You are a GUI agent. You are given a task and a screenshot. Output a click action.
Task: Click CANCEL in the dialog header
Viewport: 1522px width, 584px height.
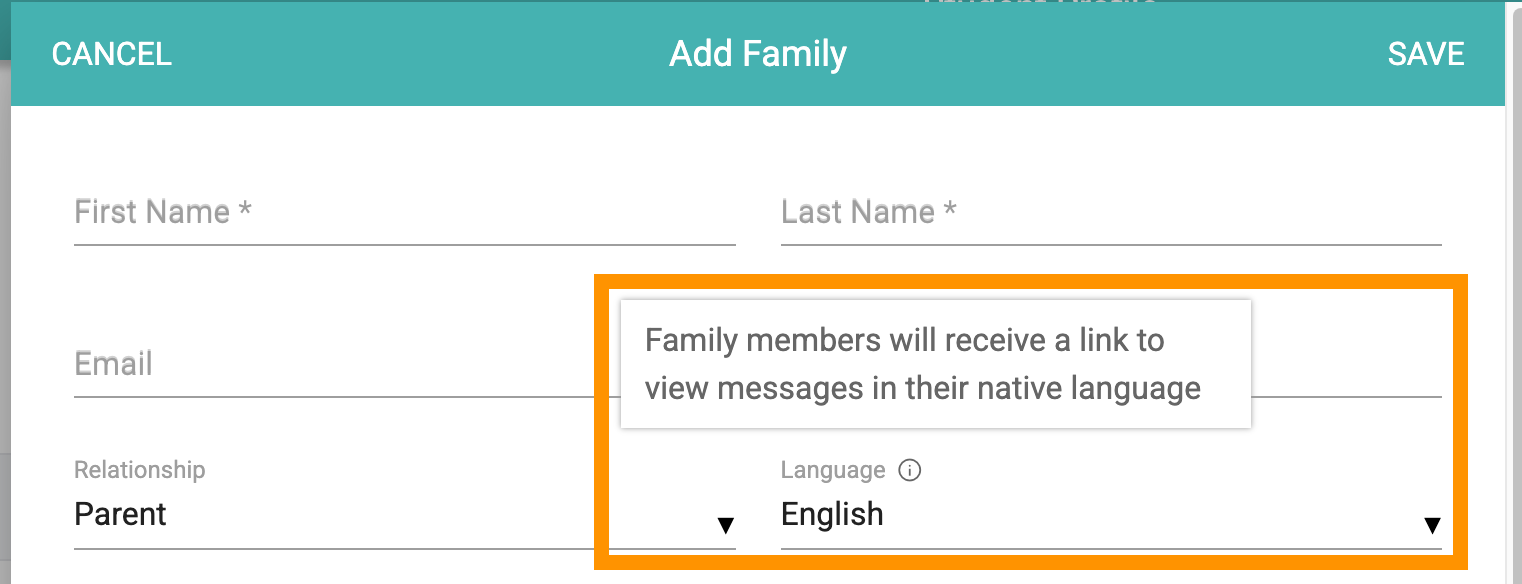112,54
